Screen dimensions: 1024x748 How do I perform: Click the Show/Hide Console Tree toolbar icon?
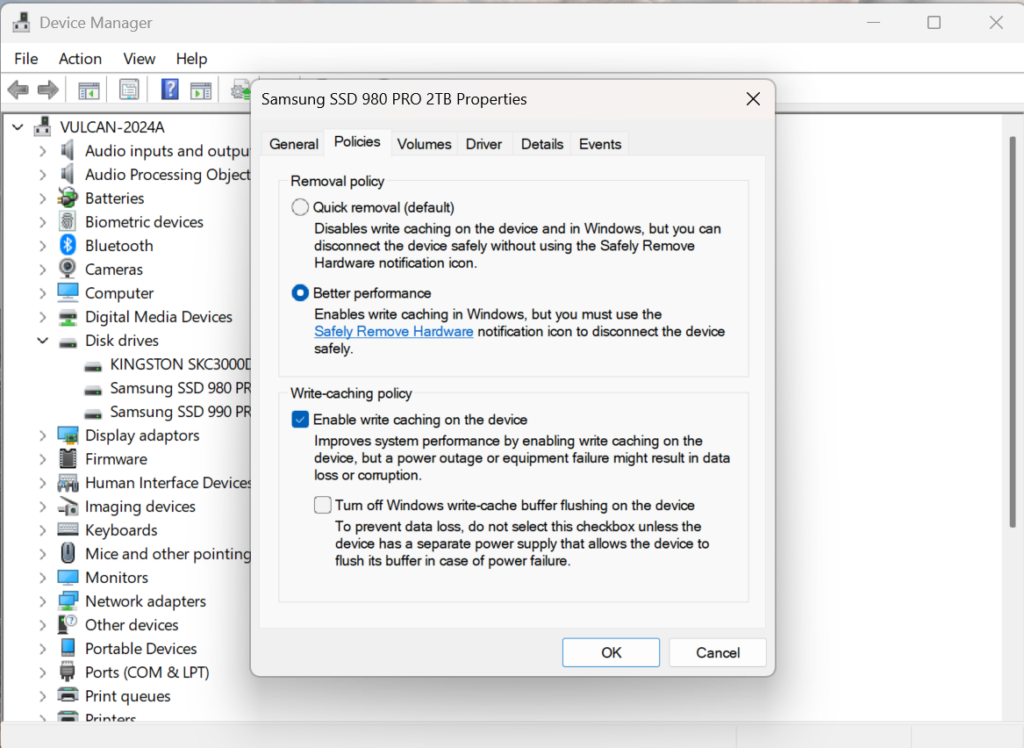point(89,90)
